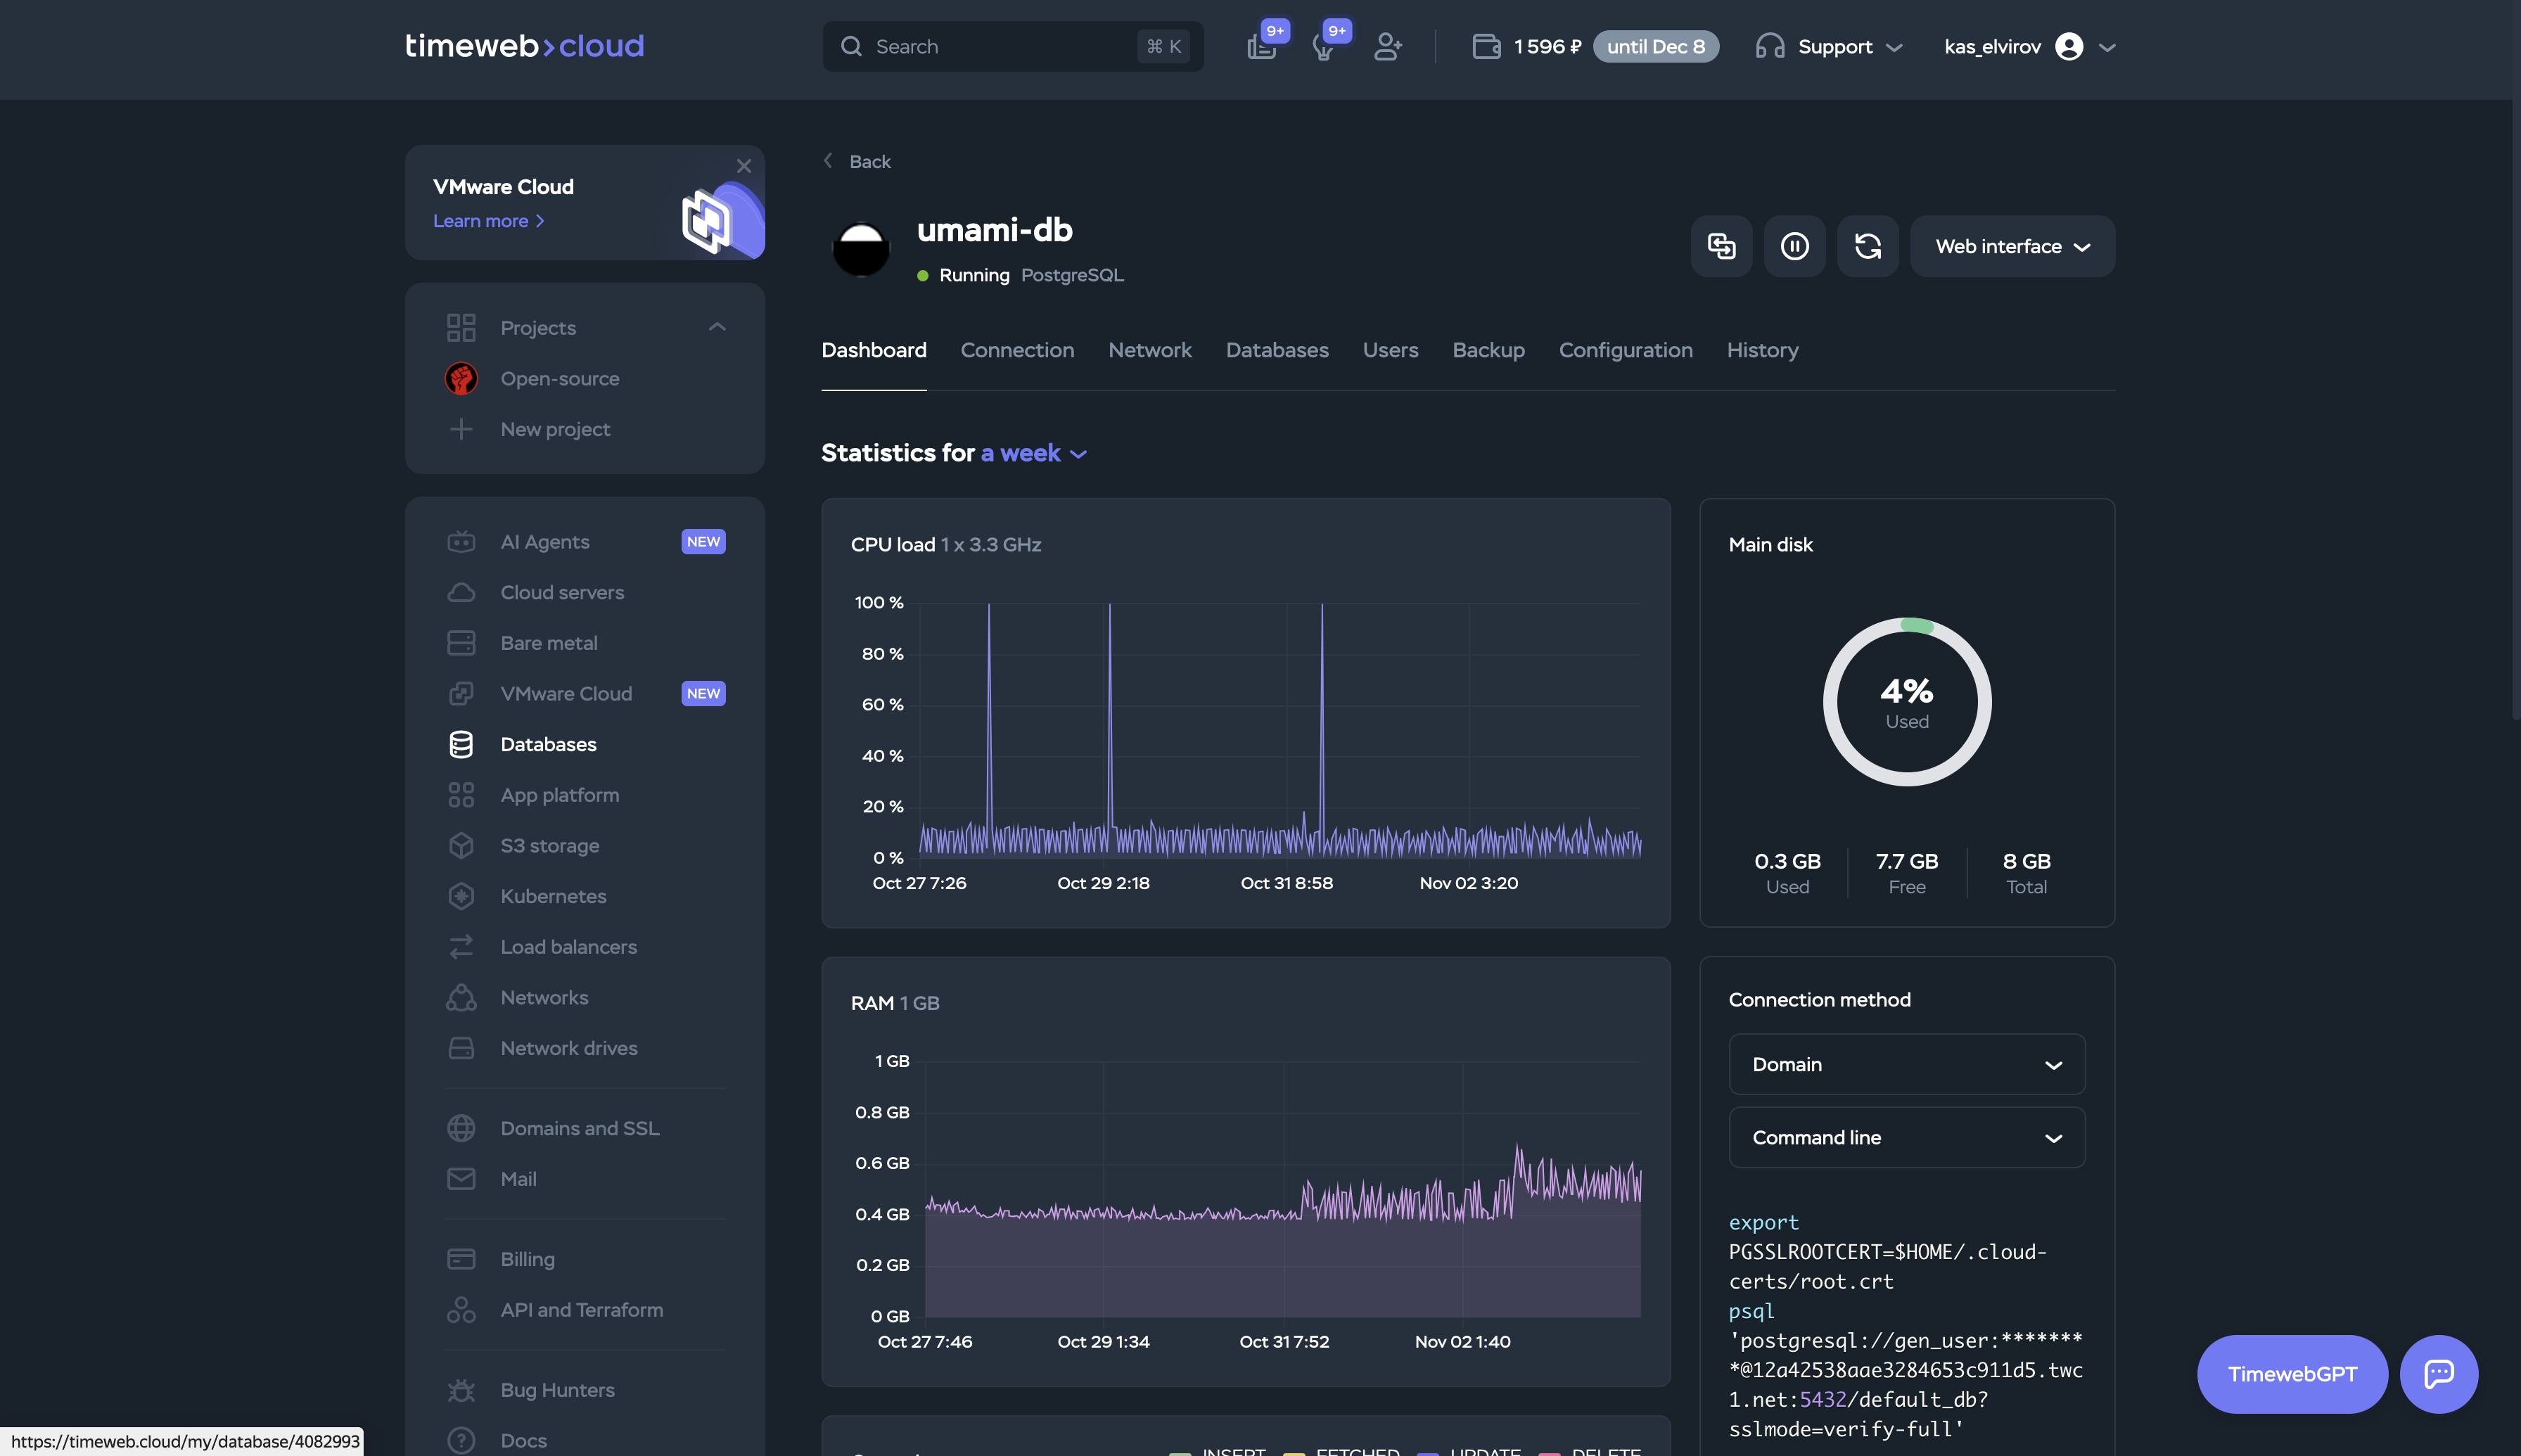Pause the umami-db database
The image size is (2521, 1456).
[x=1793, y=246]
